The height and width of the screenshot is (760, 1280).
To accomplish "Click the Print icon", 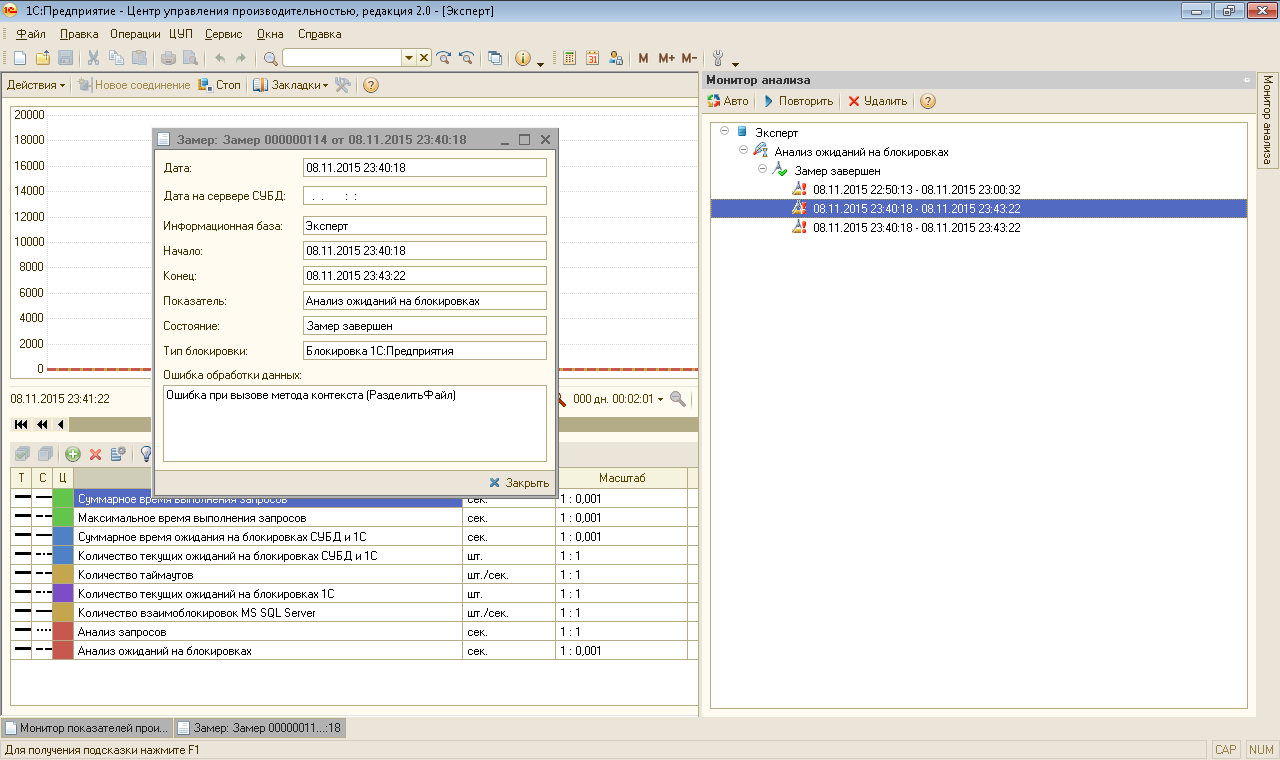I will (168, 58).
